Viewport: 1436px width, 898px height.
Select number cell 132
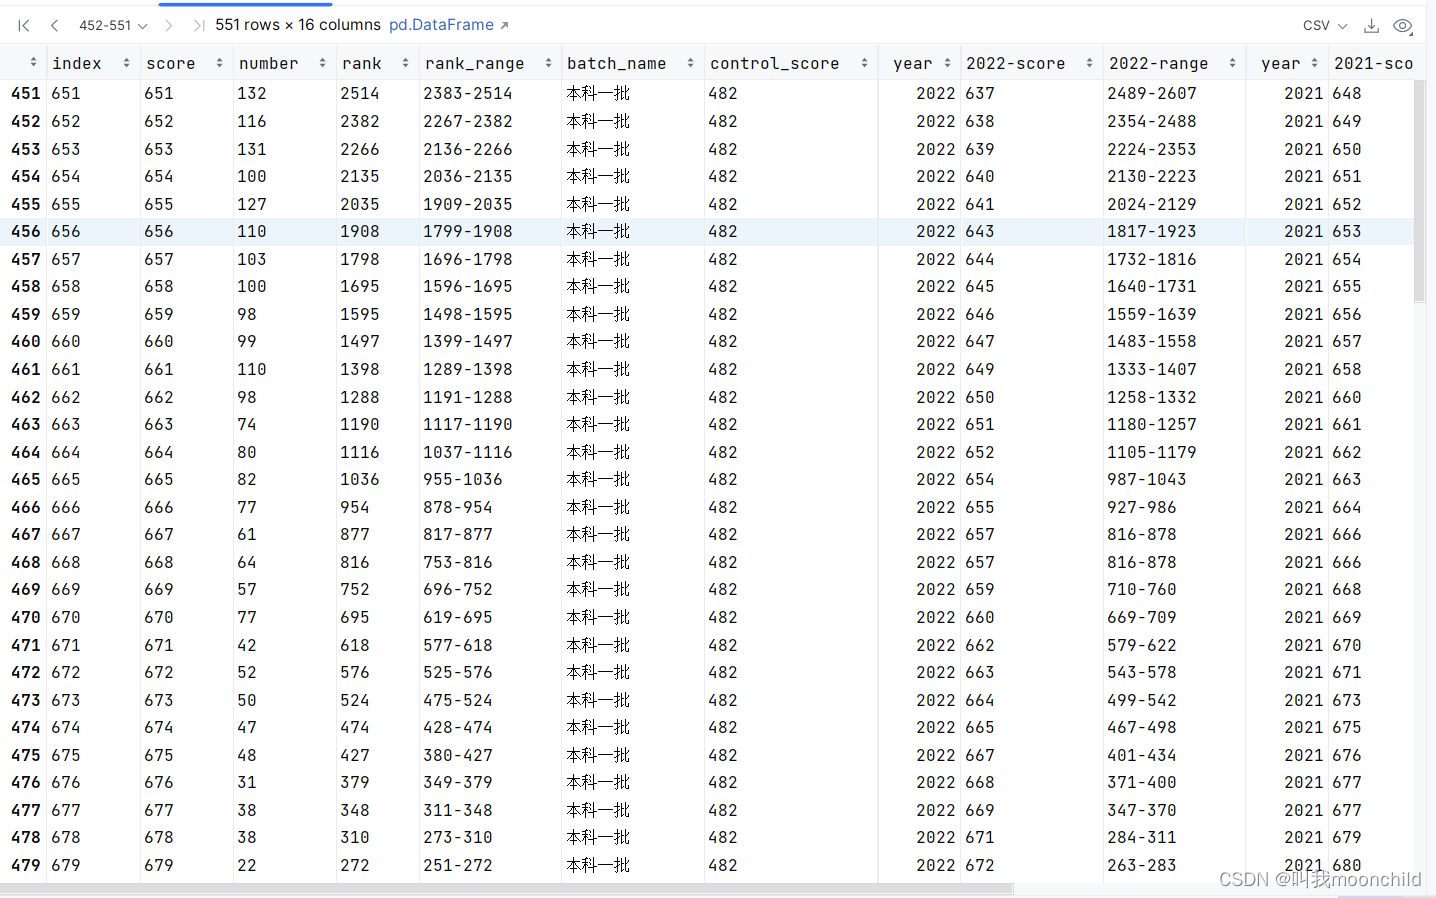click(252, 93)
